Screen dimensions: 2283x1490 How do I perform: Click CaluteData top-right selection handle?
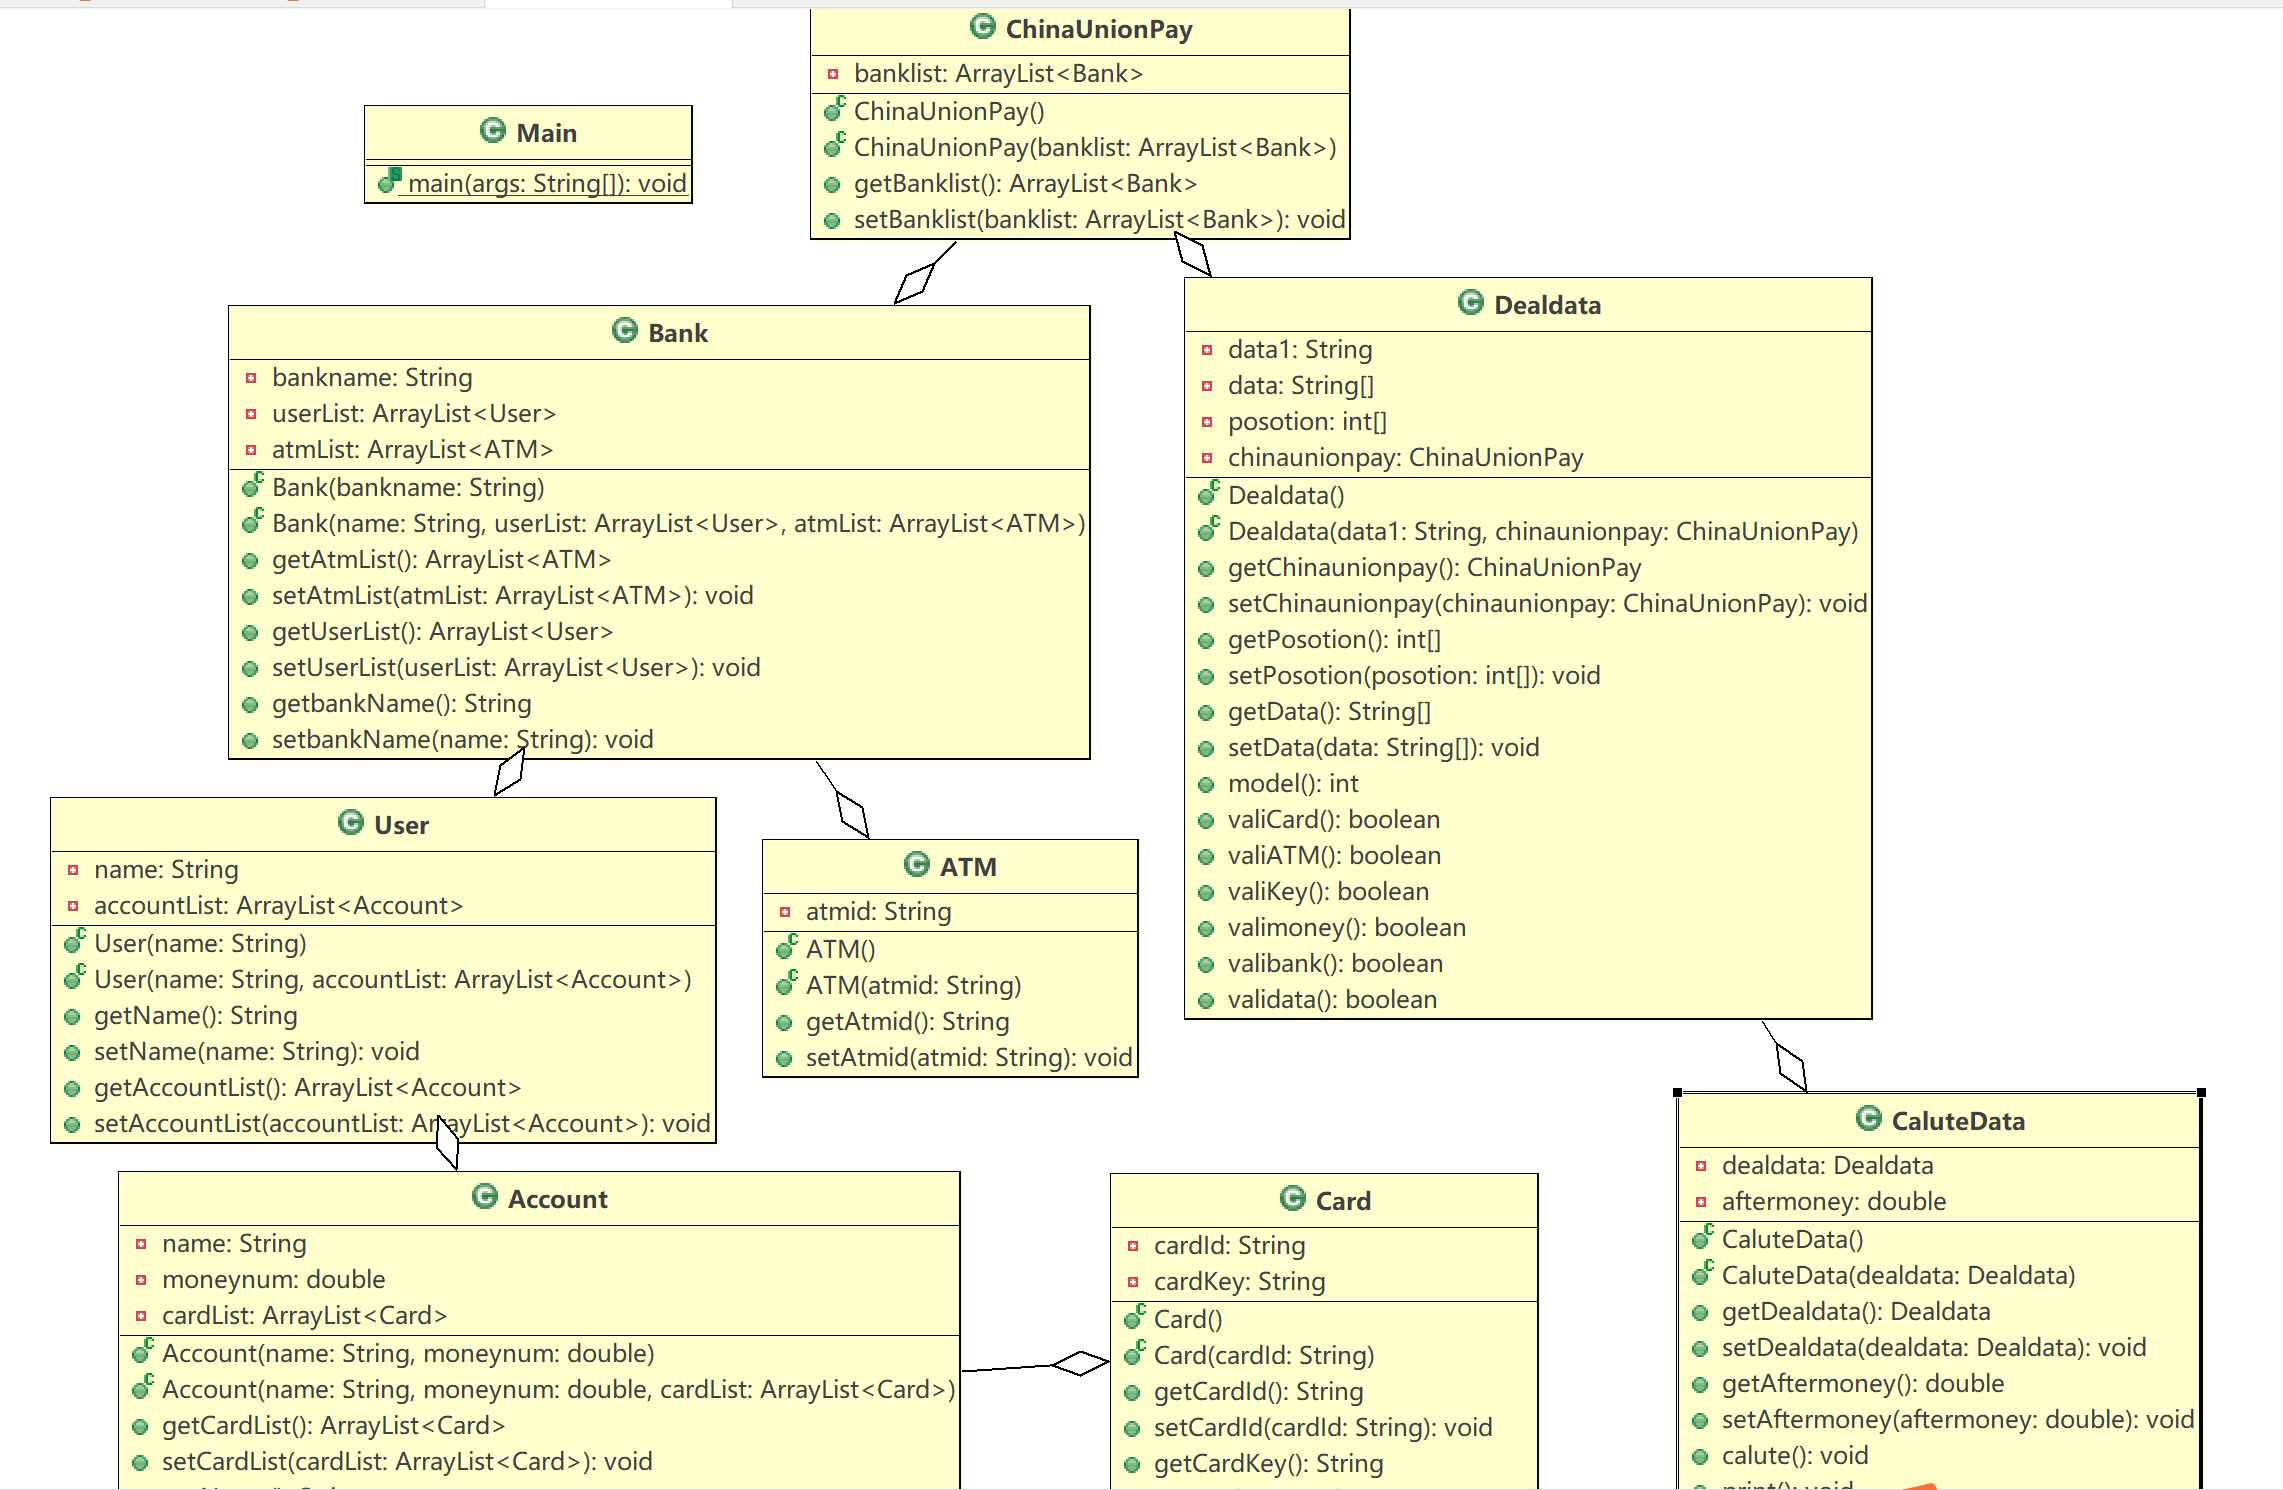pyautogui.click(x=2201, y=1093)
